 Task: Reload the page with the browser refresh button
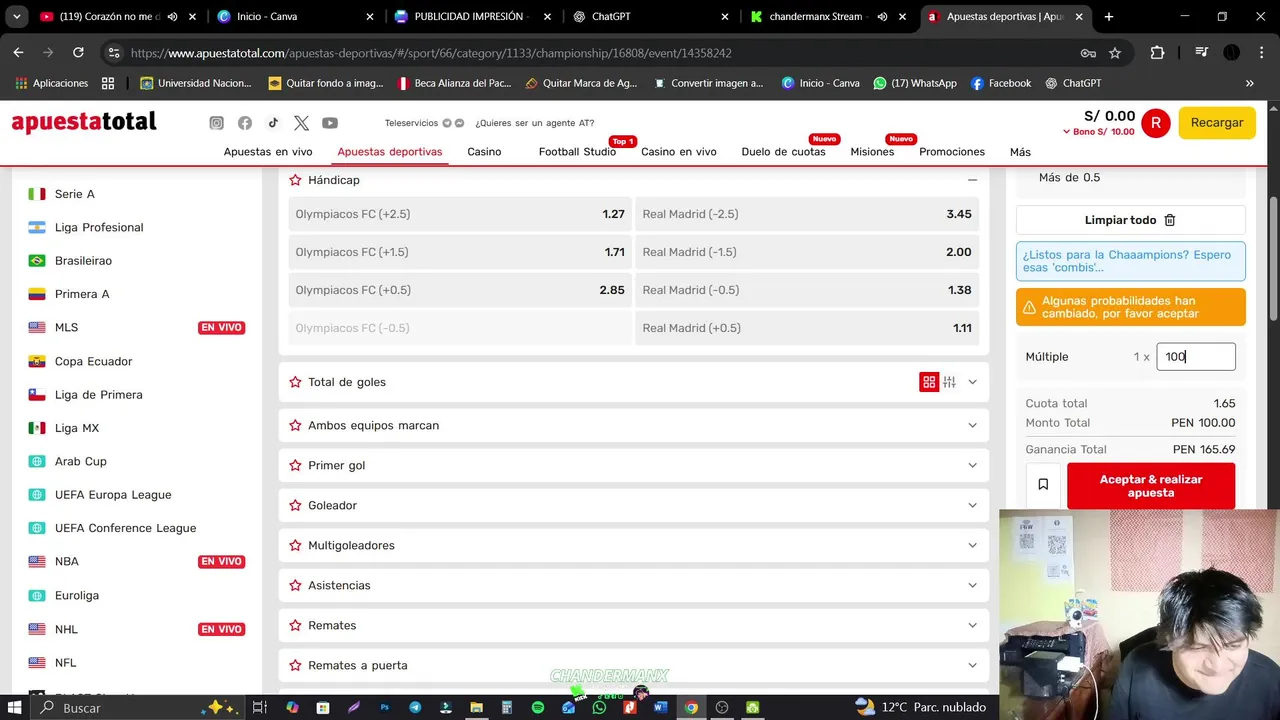pyautogui.click(x=78, y=52)
